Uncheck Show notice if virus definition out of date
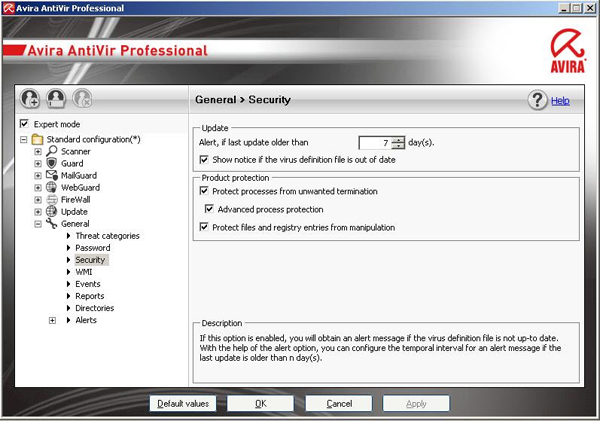 tap(204, 159)
